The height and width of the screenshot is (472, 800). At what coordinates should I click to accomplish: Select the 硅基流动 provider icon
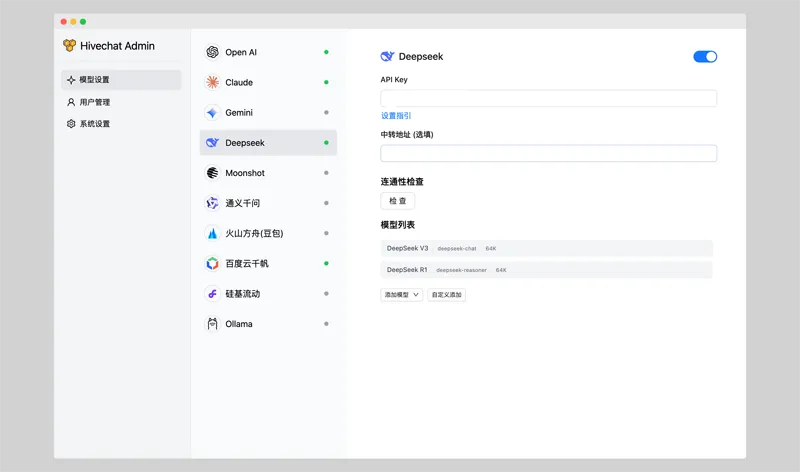pos(212,294)
